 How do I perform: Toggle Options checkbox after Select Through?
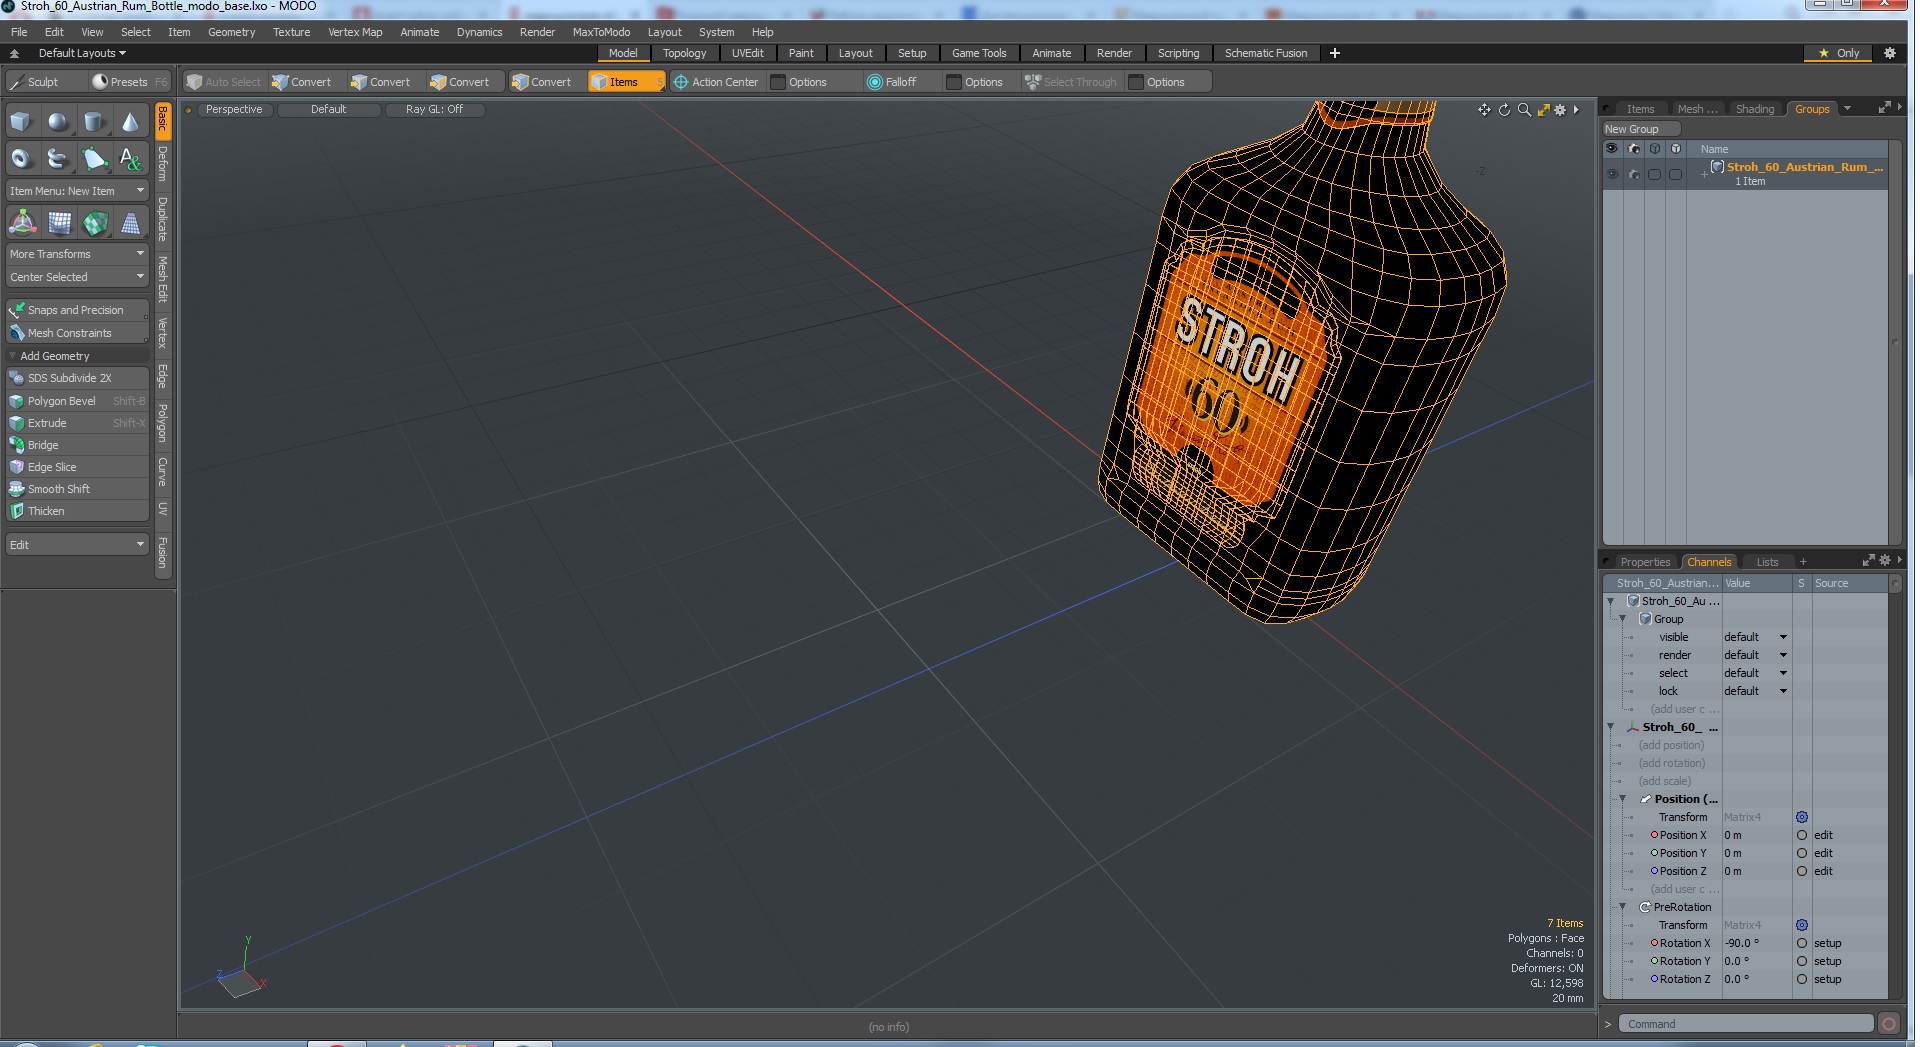pos(1136,82)
